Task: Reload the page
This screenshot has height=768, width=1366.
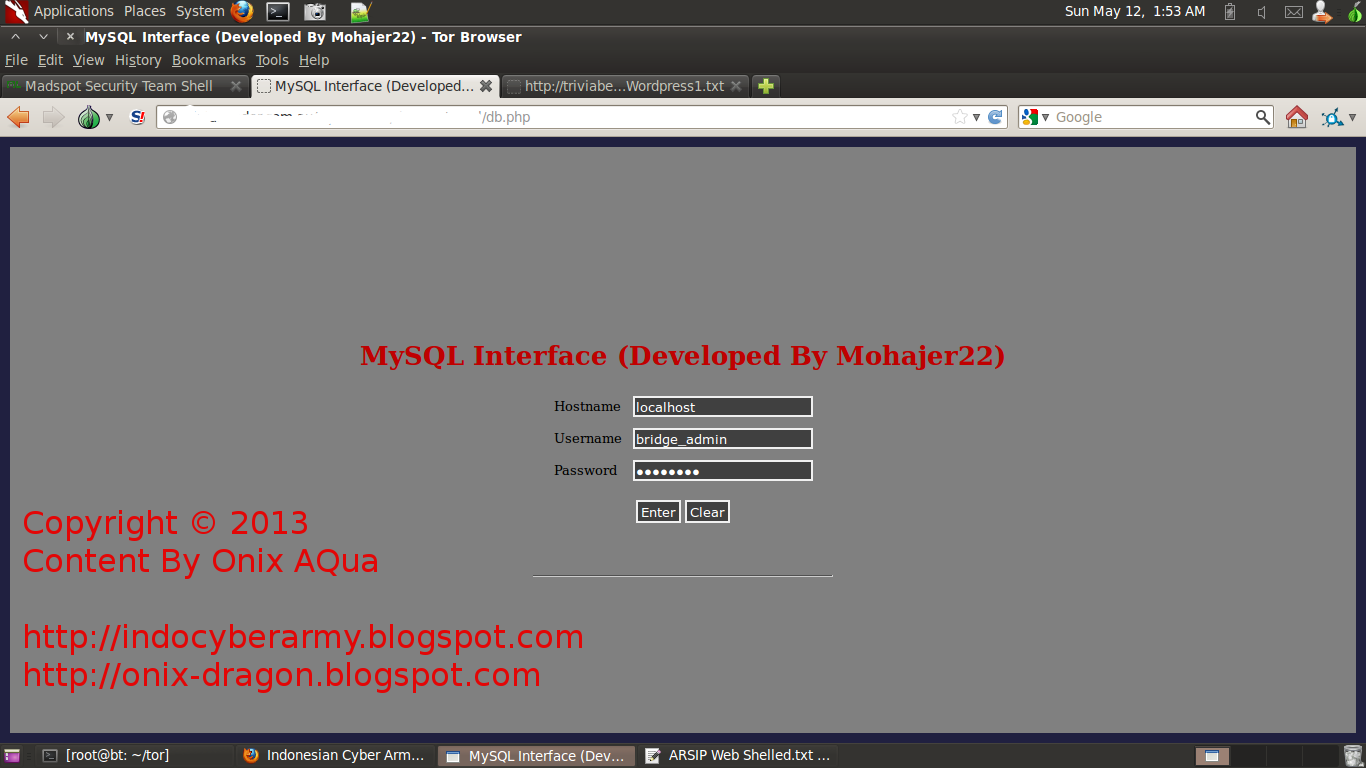Action: [x=995, y=117]
